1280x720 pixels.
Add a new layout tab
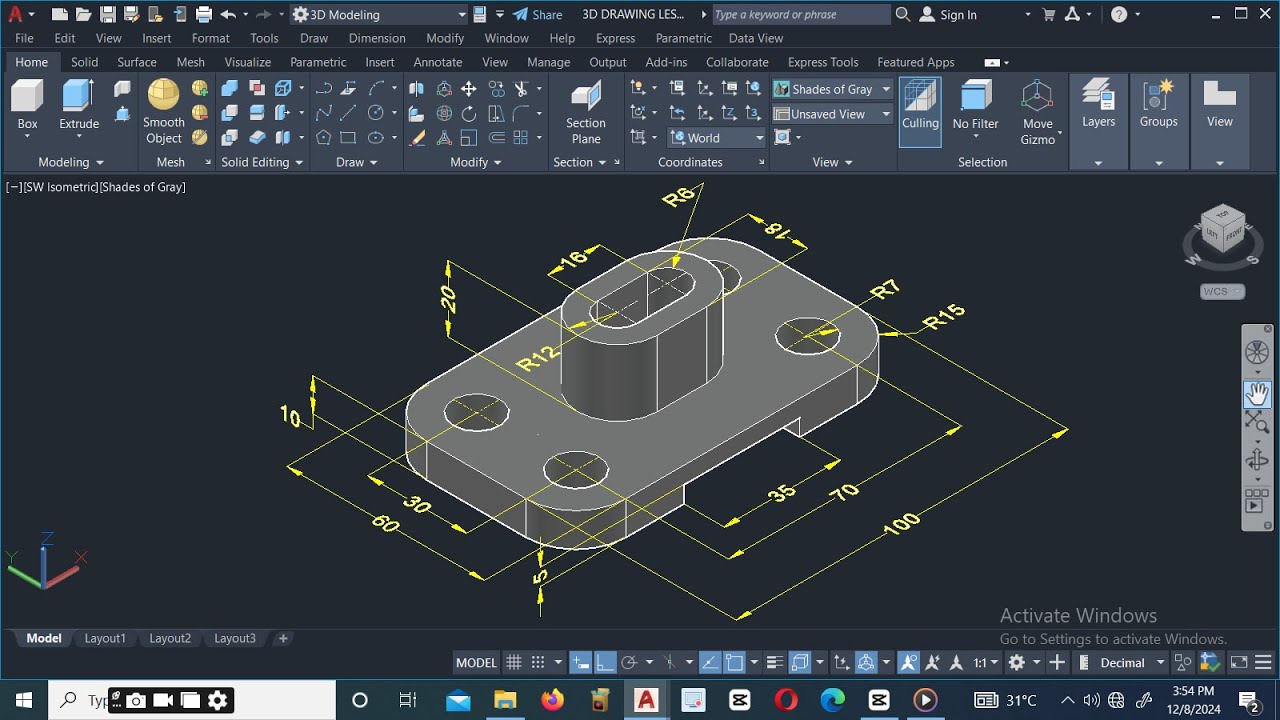coord(283,638)
